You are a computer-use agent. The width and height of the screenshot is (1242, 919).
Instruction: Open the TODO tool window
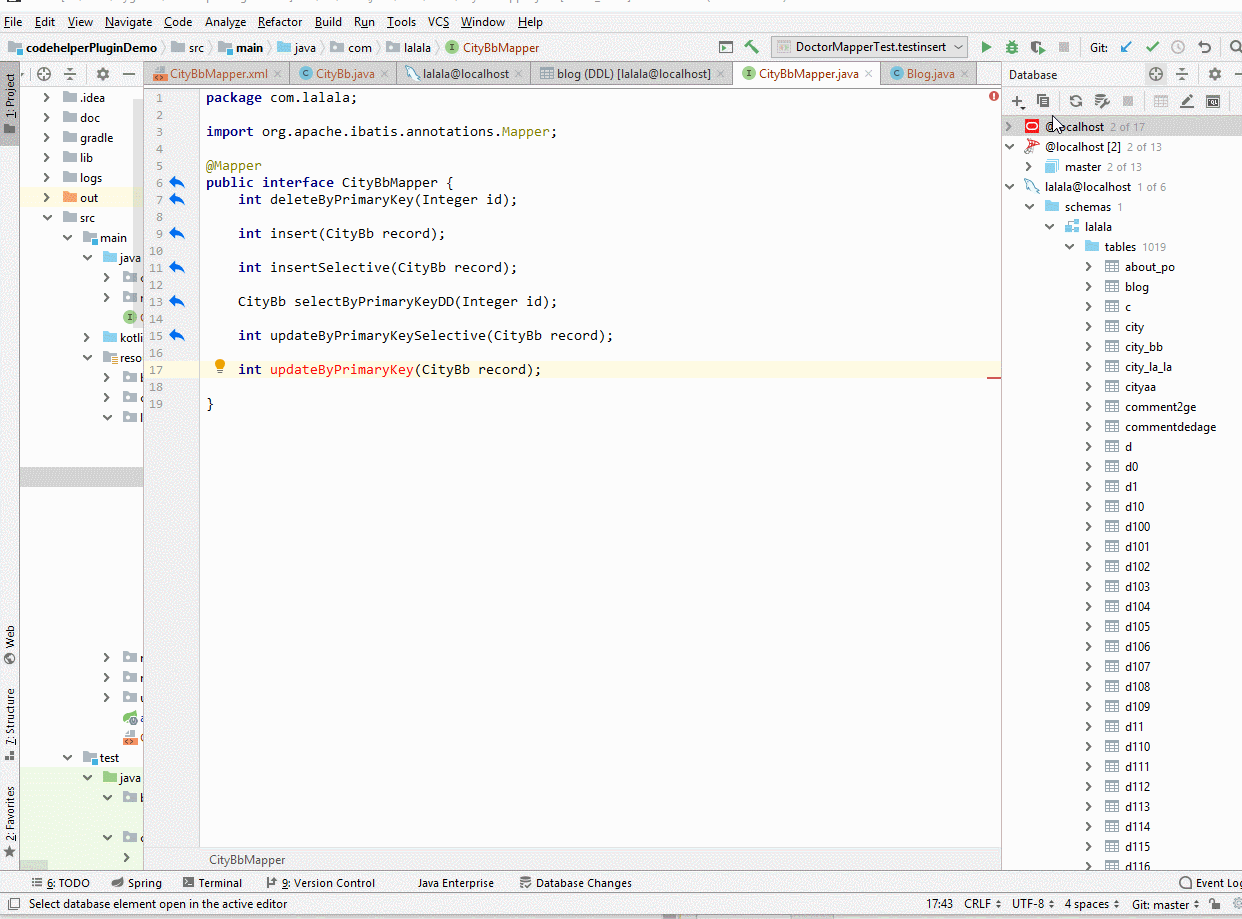click(x=61, y=883)
